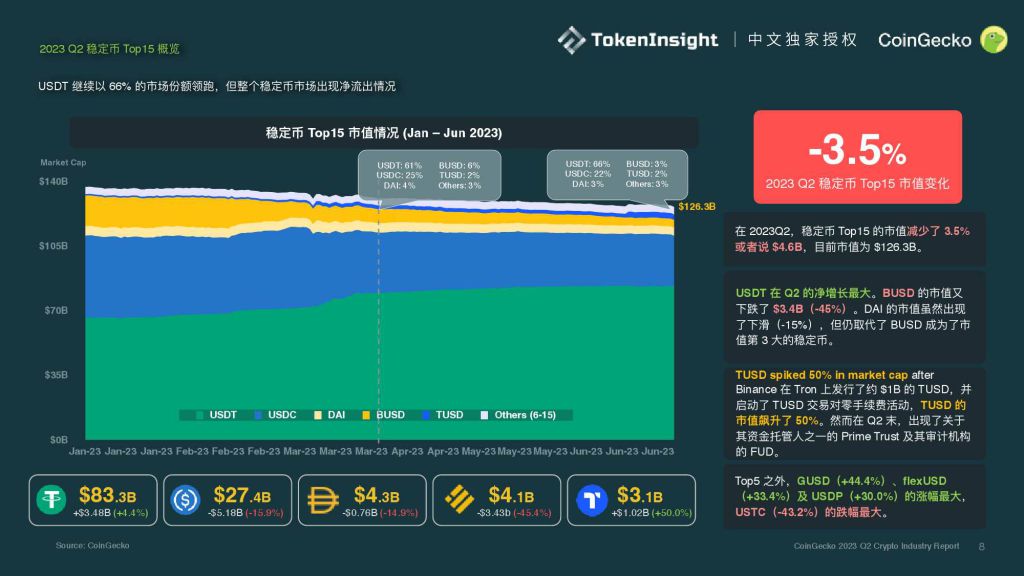1024x576 pixels.
Task: Select the blue TUSD coin icon
Action: [592, 500]
